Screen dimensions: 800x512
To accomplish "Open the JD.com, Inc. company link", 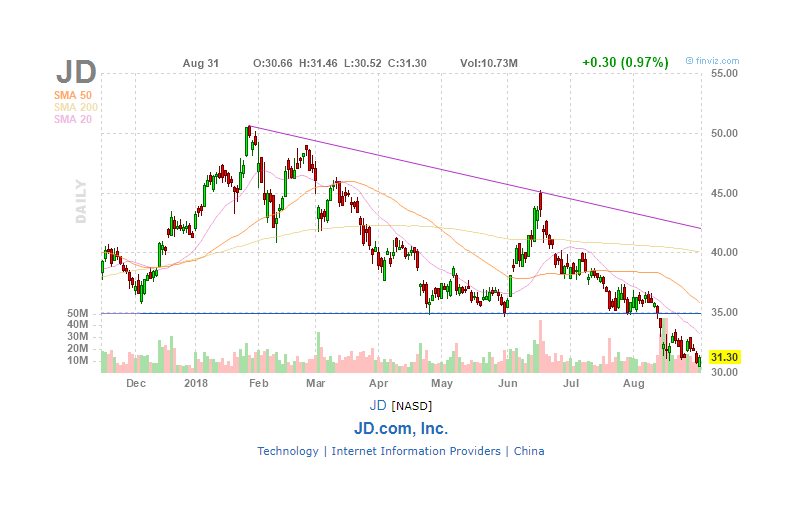I will pos(401,428).
